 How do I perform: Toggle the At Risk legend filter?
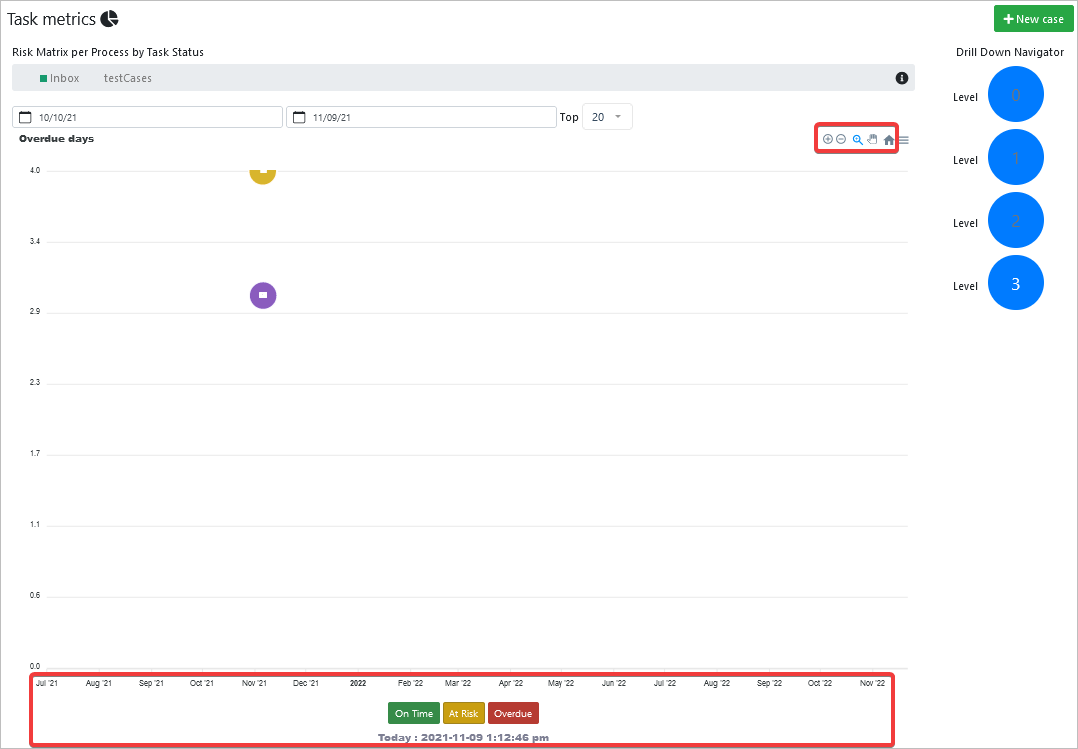pyautogui.click(x=463, y=713)
